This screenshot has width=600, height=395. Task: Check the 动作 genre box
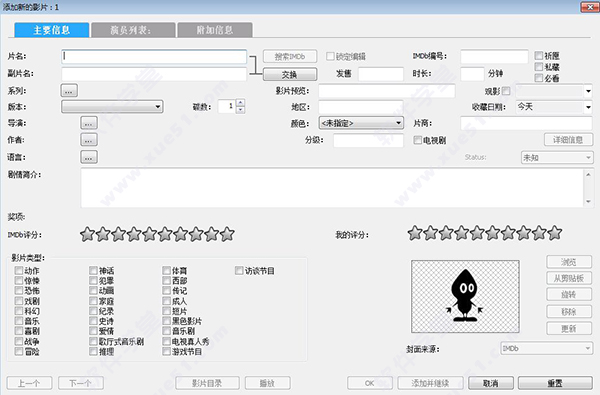point(18,271)
